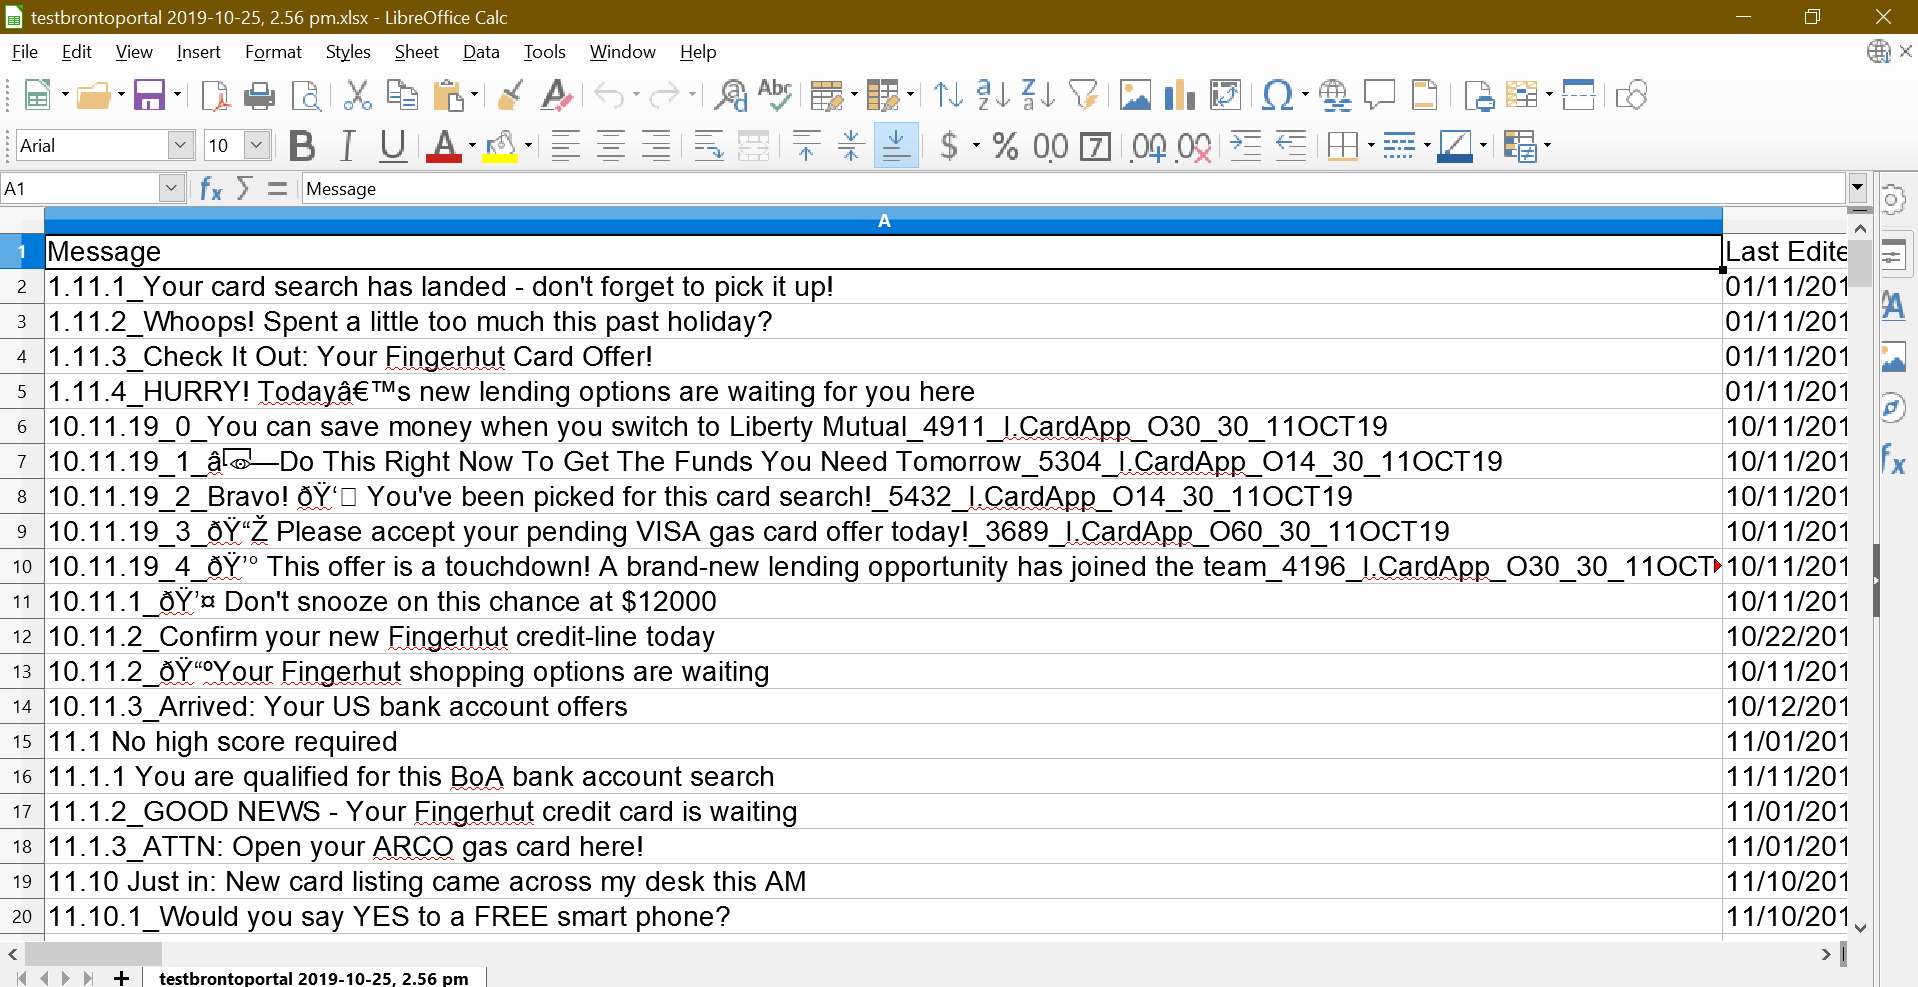Apply yellow highlighting color
The height and width of the screenshot is (987, 1918).
point(500,146)
